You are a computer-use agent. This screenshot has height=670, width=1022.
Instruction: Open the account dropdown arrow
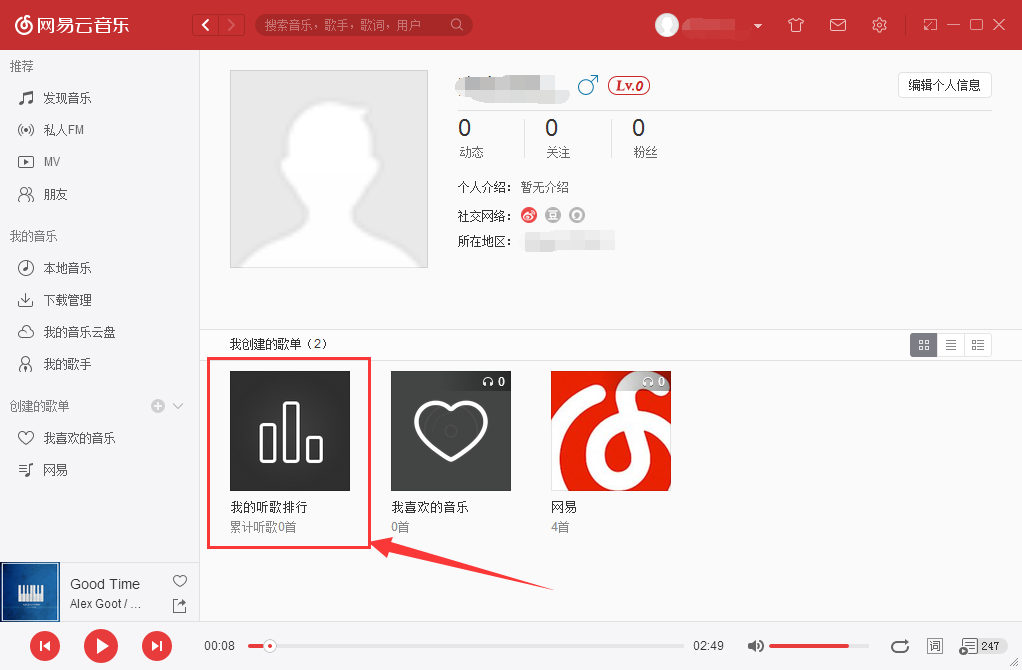point(757,25)
